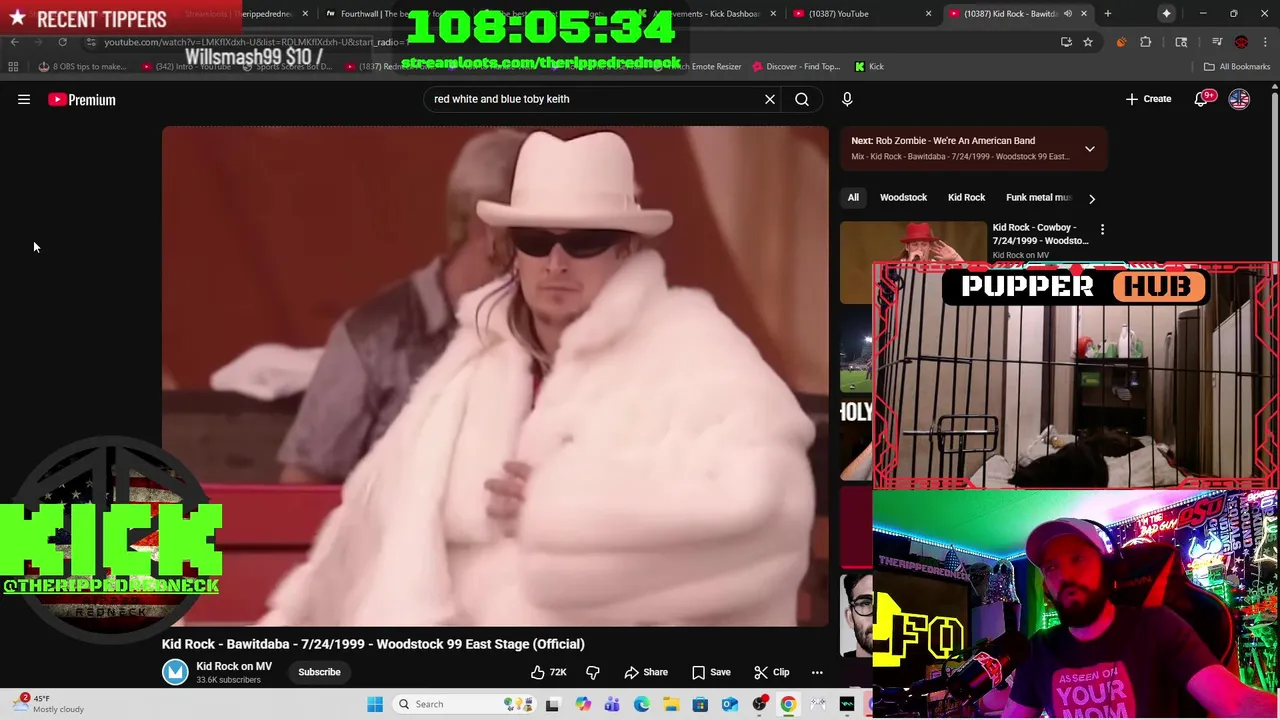Open the 8 OBS tips bookmark
The image size is (1280, 720).
82,66
